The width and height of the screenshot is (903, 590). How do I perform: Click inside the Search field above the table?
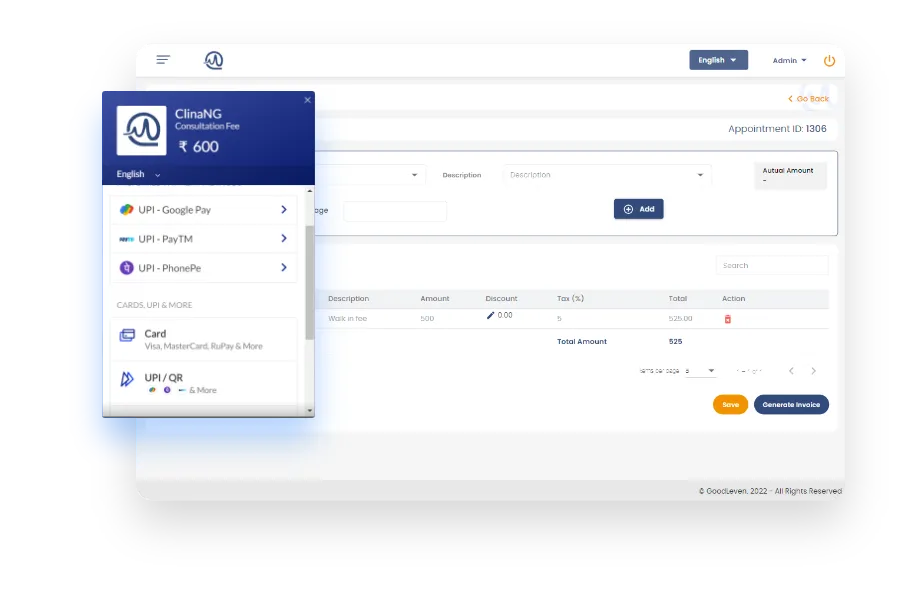(x=771, y=264)
